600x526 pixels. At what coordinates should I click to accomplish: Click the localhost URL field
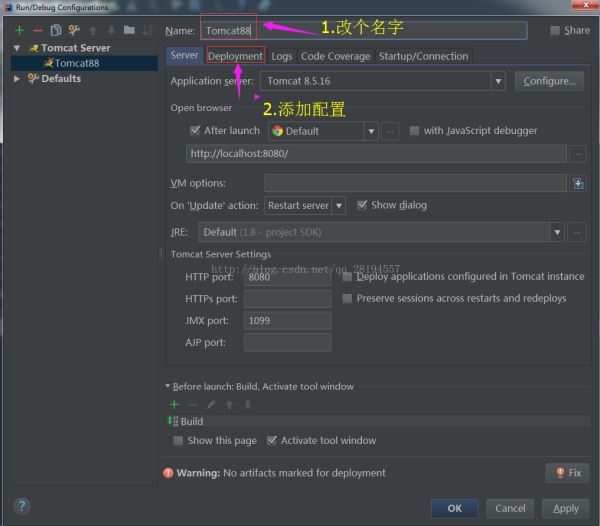[376, 154]
